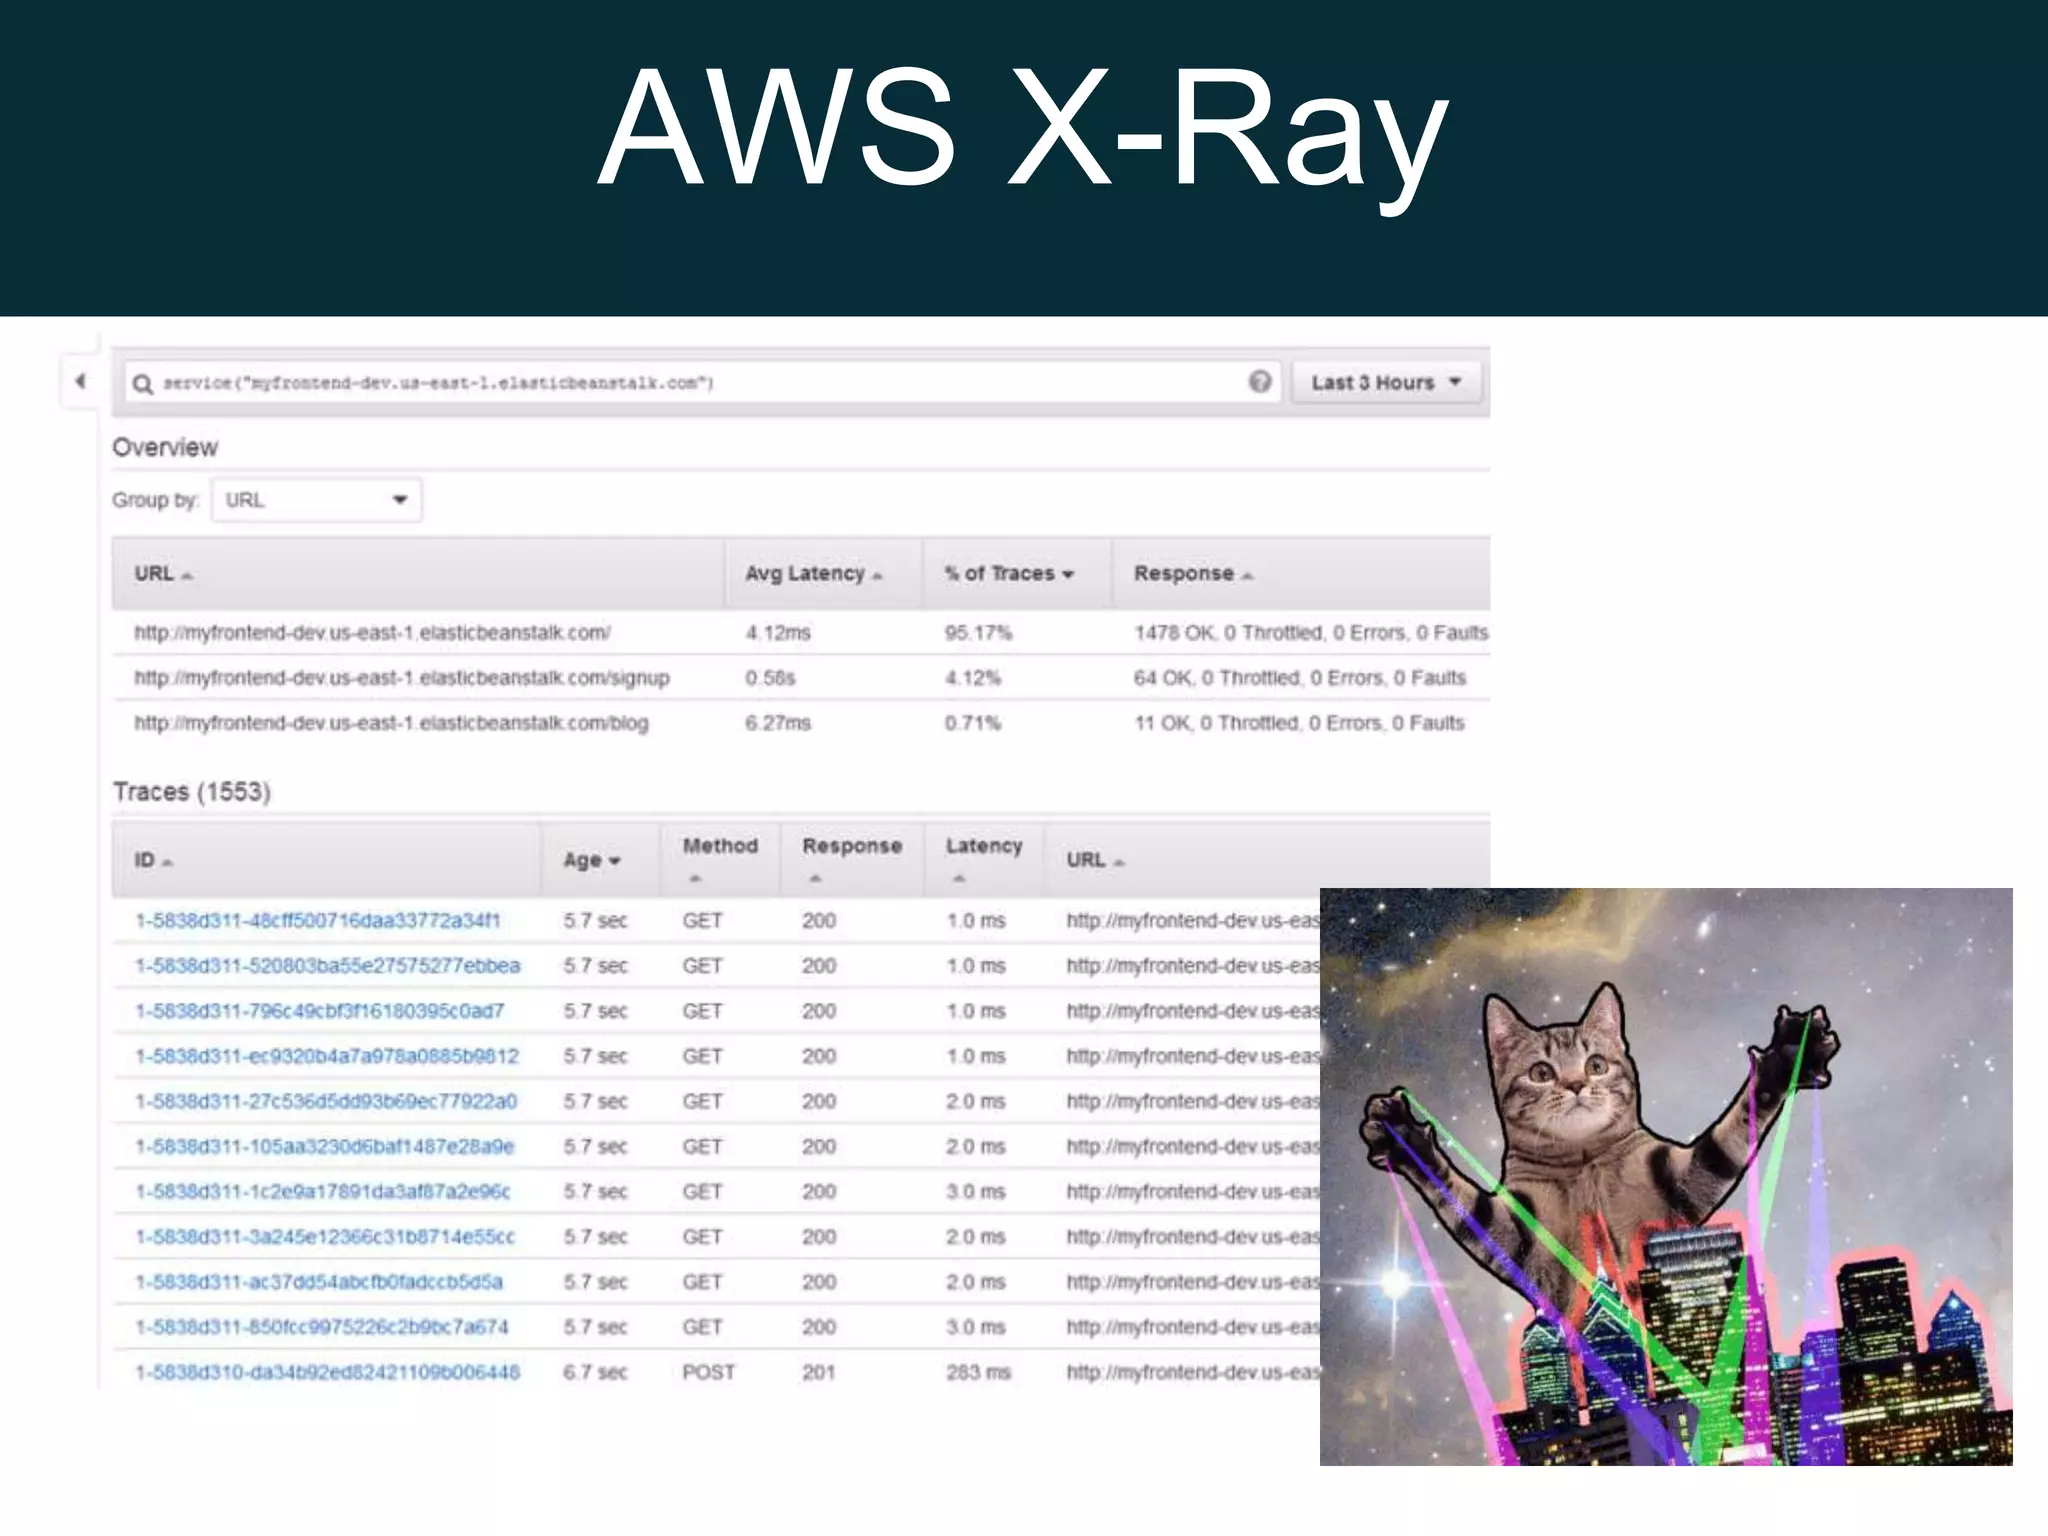Focus the service filter expression field
Image resolution: width=2048 pixels, height=1536 pixels.
[x=701, y=382]
